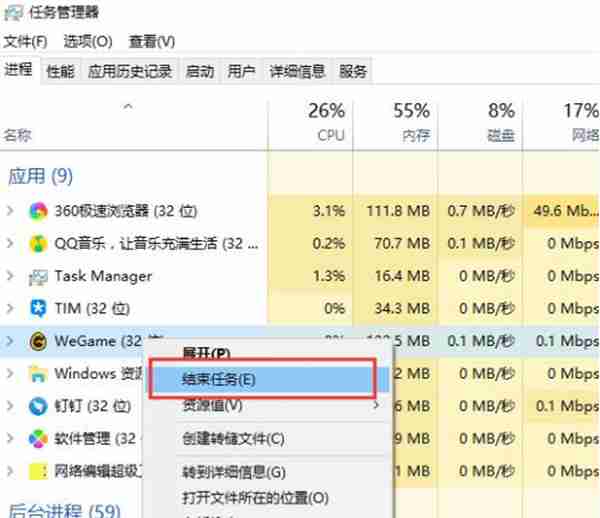Select the QQ音乐 app icon

click(x=38, y=244)
